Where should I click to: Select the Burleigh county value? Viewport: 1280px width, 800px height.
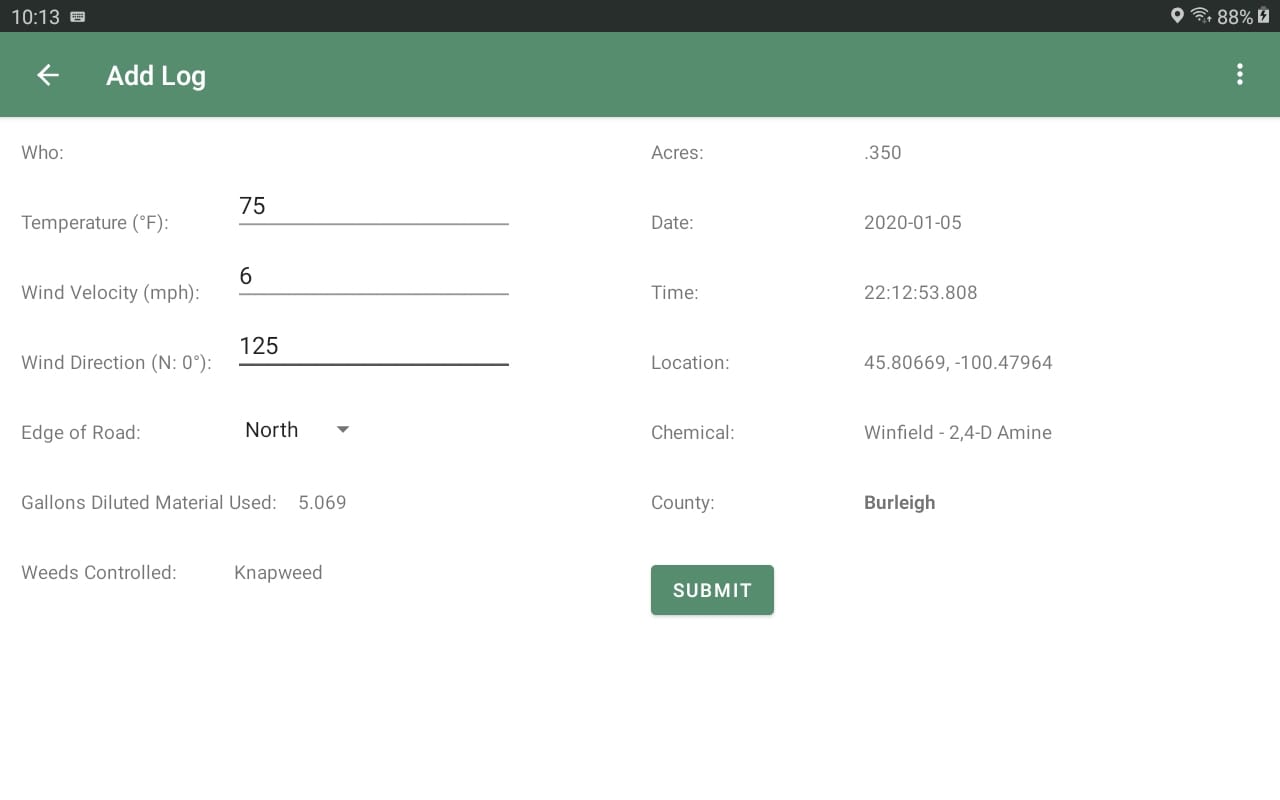pyautogui.click(x=899, y=502)
